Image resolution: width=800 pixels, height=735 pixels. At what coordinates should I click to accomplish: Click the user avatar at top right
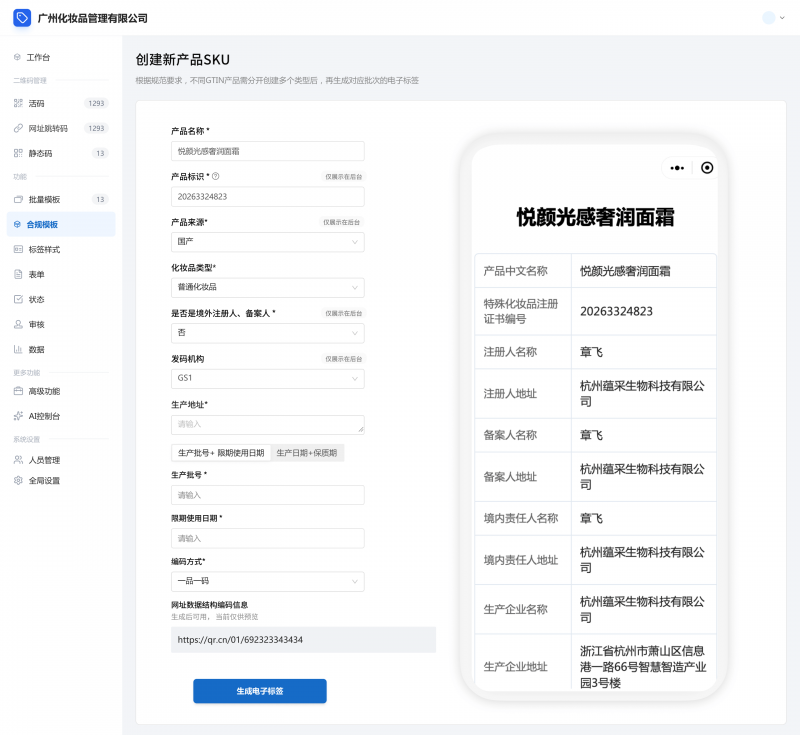[768, 18]
